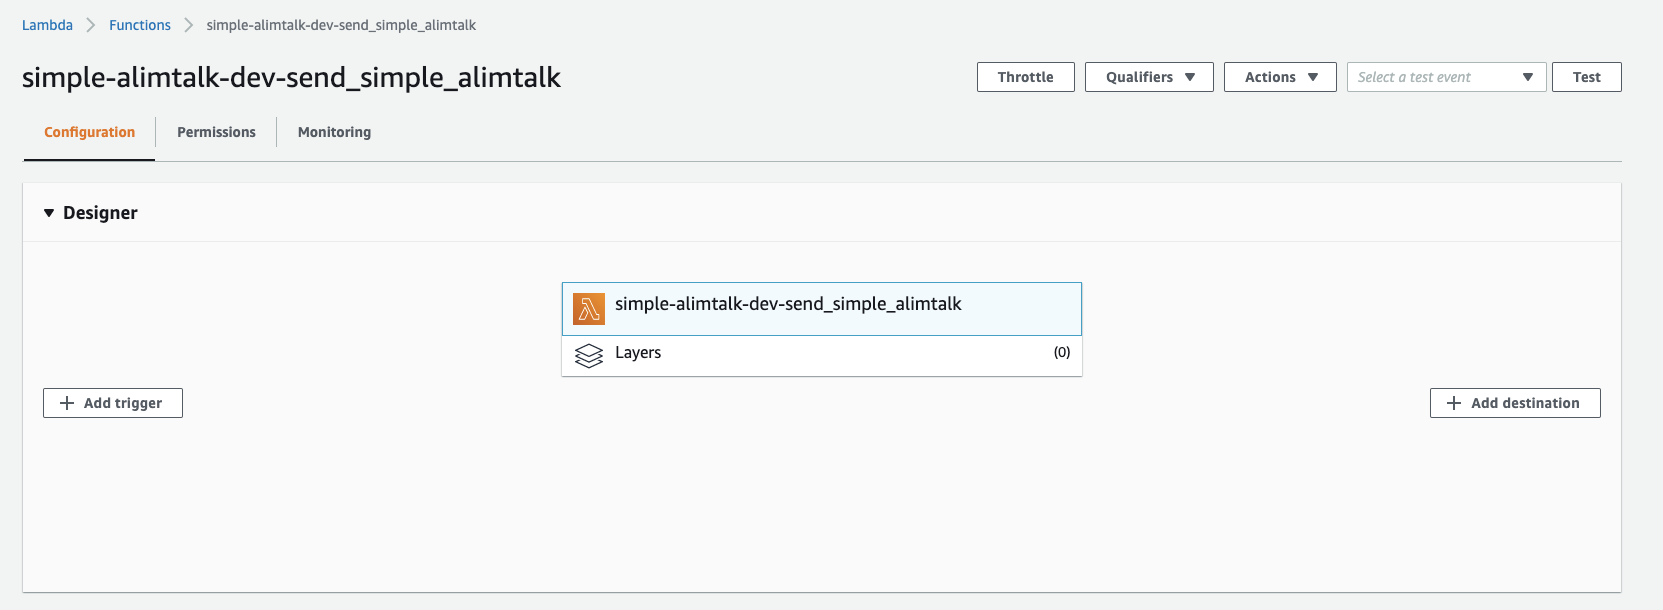
Task: Click the Actions dropdown caret icon
Action: pyautogui.click(x=1312, y=76)
